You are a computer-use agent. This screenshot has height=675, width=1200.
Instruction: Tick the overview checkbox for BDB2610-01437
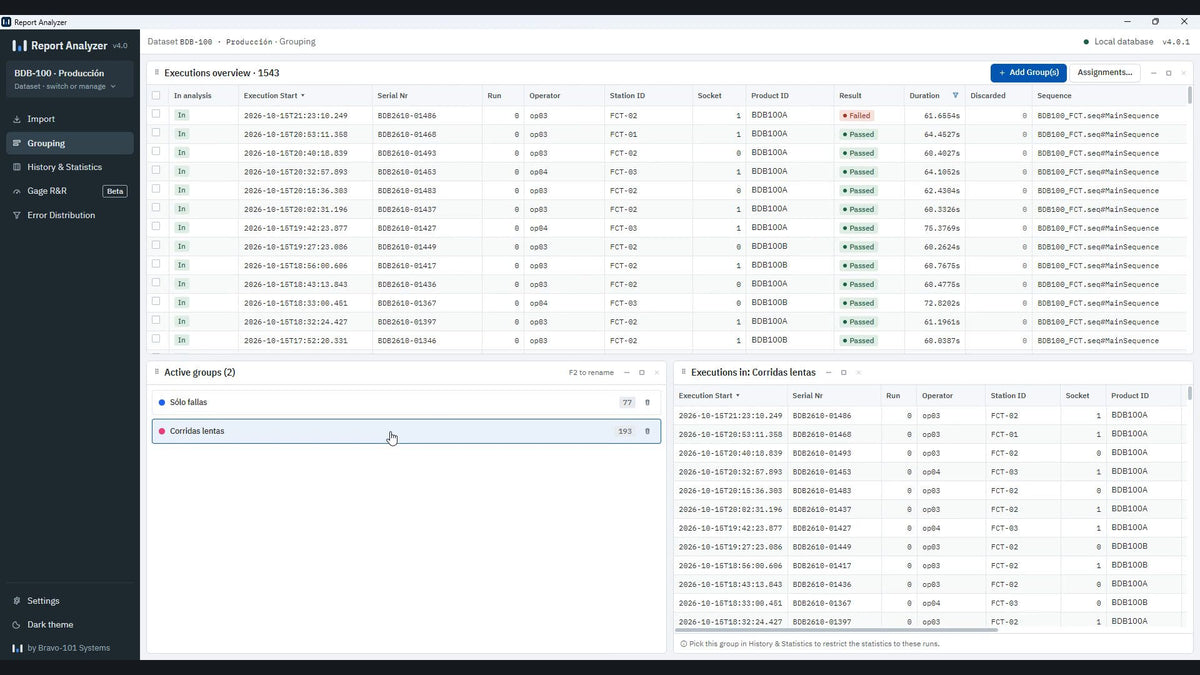(x=156, y=209)
